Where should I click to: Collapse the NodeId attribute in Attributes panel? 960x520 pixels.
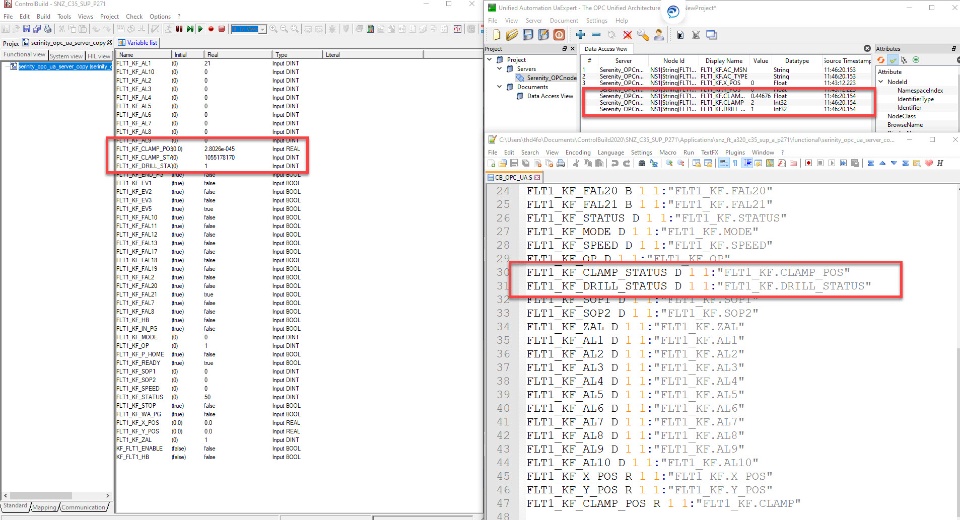point(881,81)
